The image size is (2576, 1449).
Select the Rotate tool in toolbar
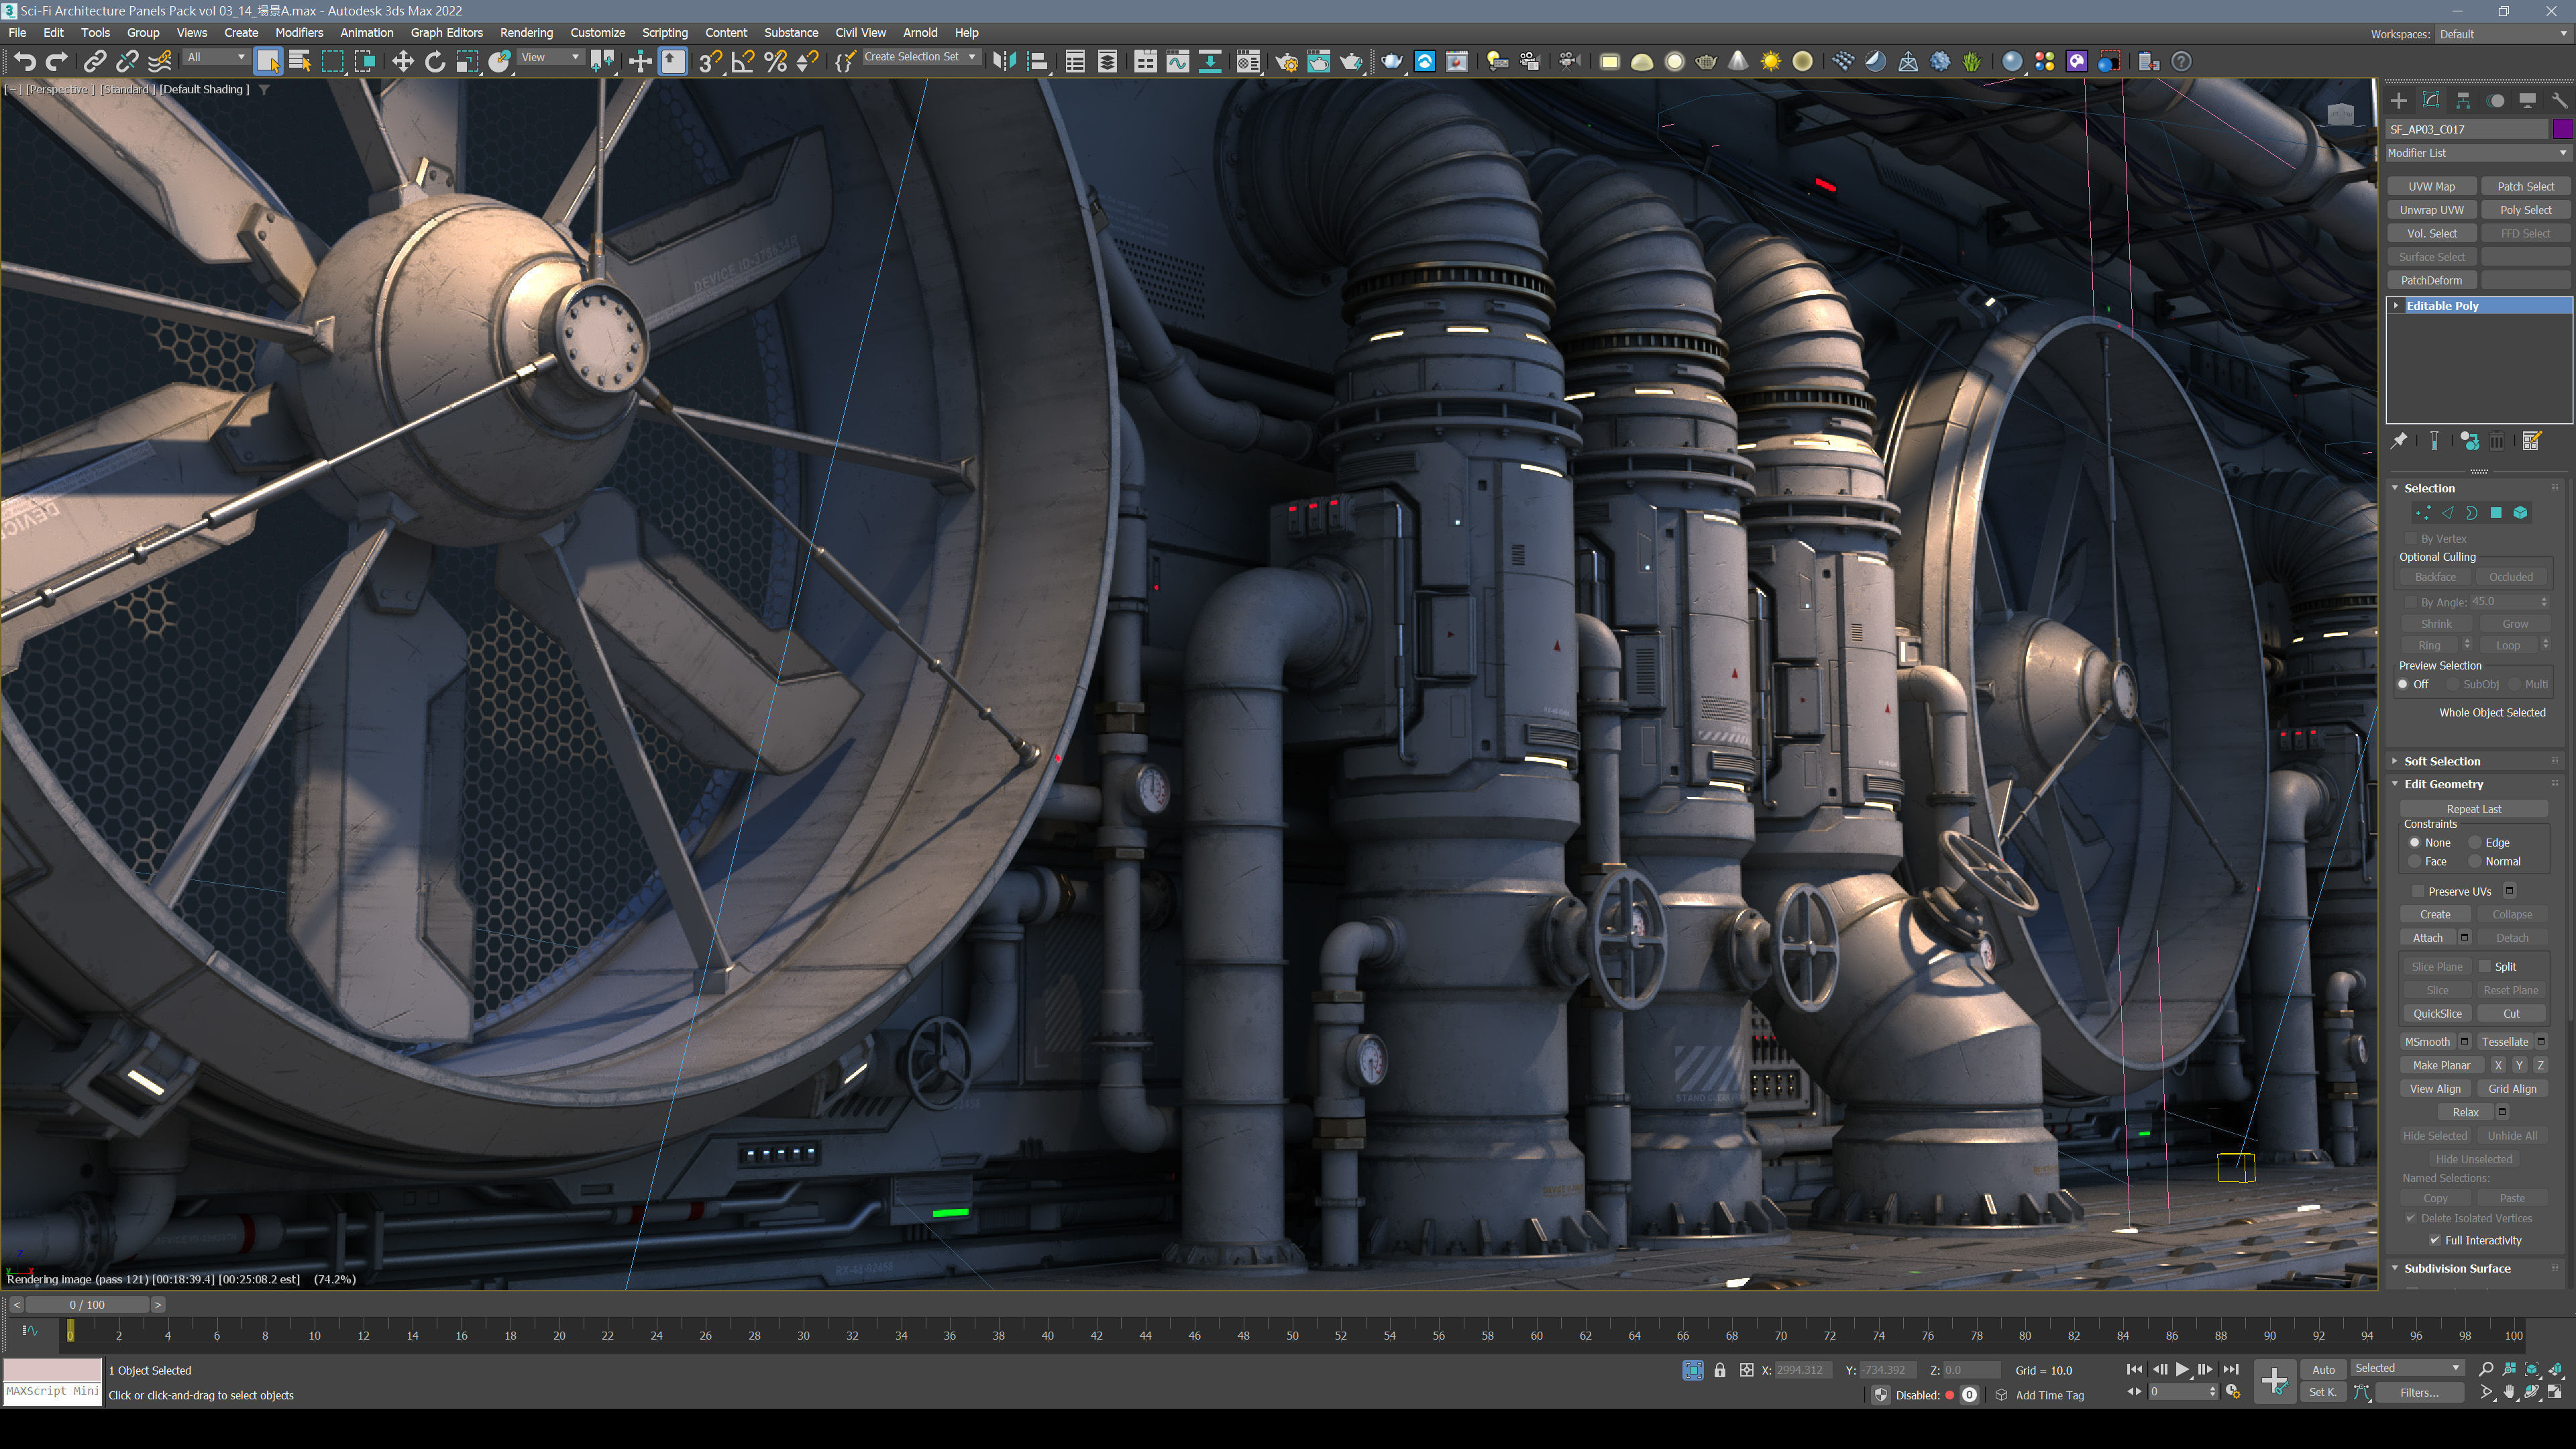(x=435, y=62)
